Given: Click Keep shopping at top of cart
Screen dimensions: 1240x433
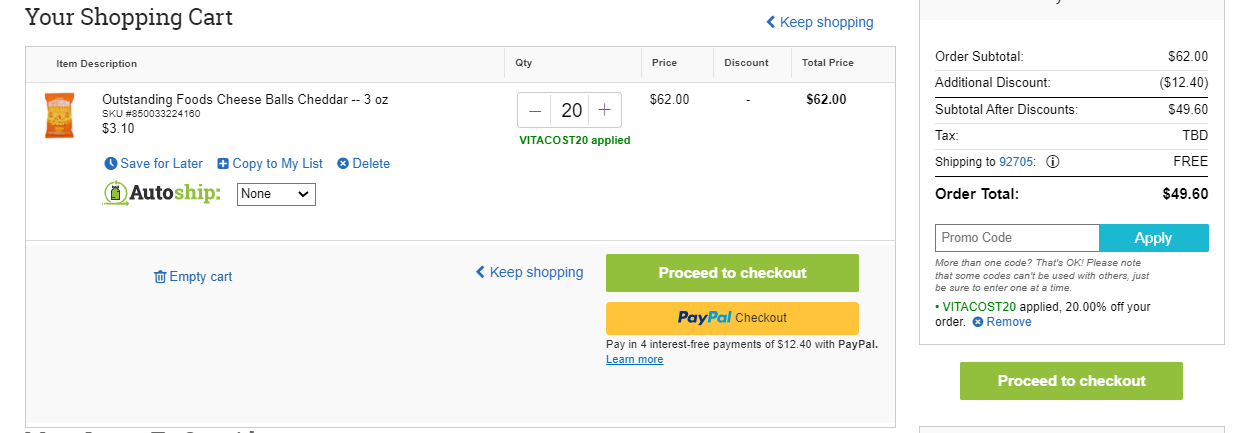Looking at the screenshot, I should 820,22.
